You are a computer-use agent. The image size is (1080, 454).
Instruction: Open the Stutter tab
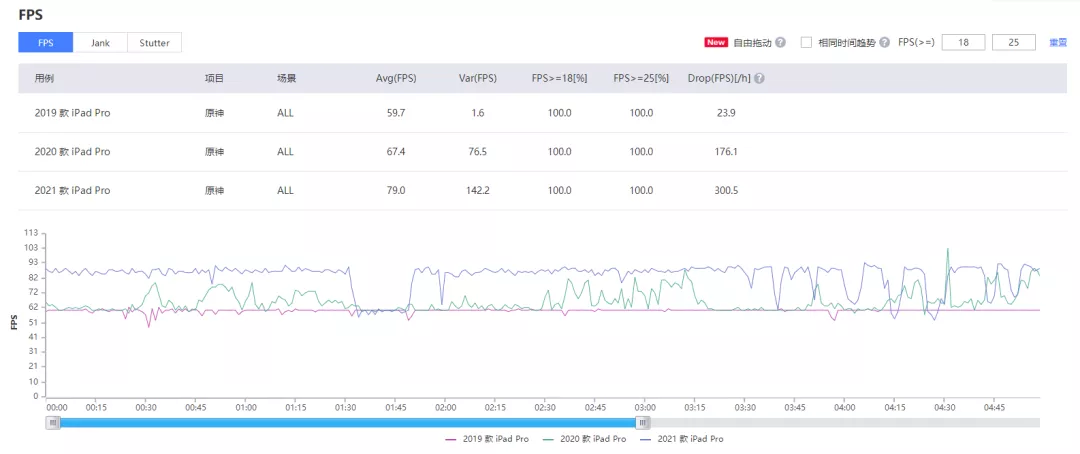click(154, 43)
